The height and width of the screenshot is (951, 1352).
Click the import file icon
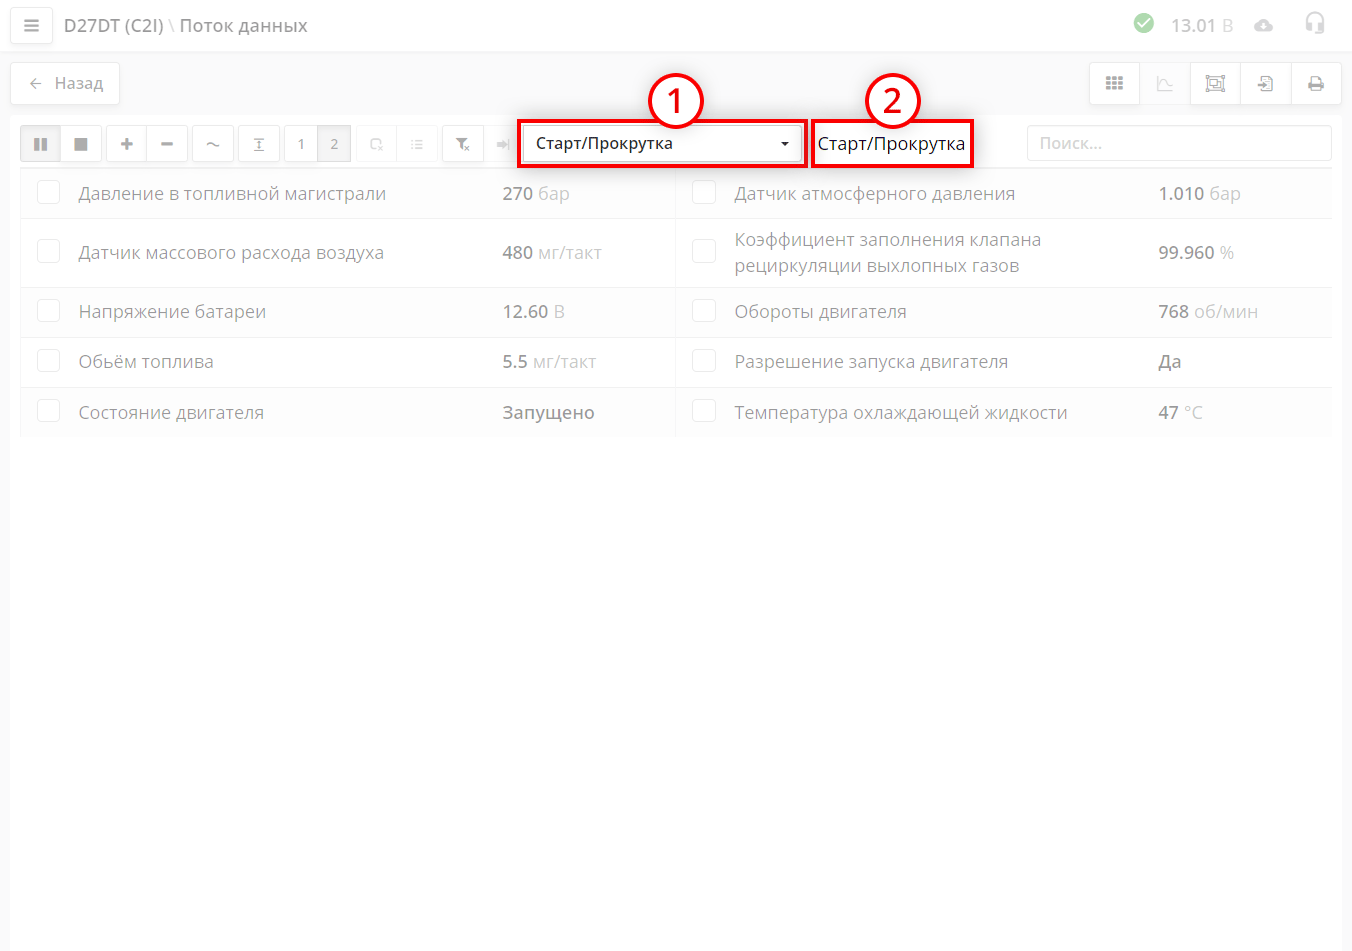point(1265,84)
